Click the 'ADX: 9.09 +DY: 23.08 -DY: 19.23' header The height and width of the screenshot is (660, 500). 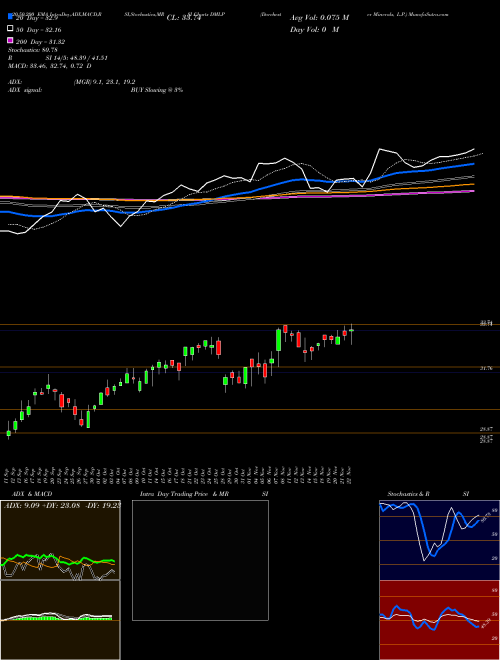tap(61, 506)
